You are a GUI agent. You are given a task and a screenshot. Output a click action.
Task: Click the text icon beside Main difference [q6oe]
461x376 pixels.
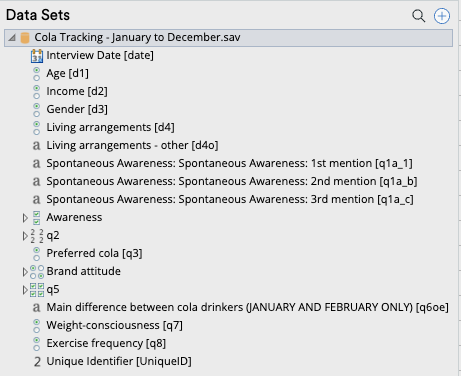(x=36, y=308)
